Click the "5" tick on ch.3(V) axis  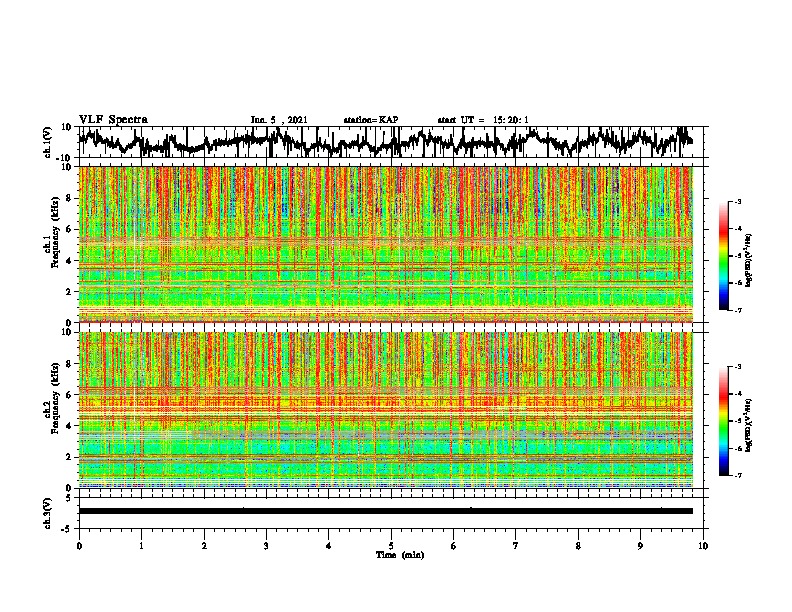(x=70, y=498)
